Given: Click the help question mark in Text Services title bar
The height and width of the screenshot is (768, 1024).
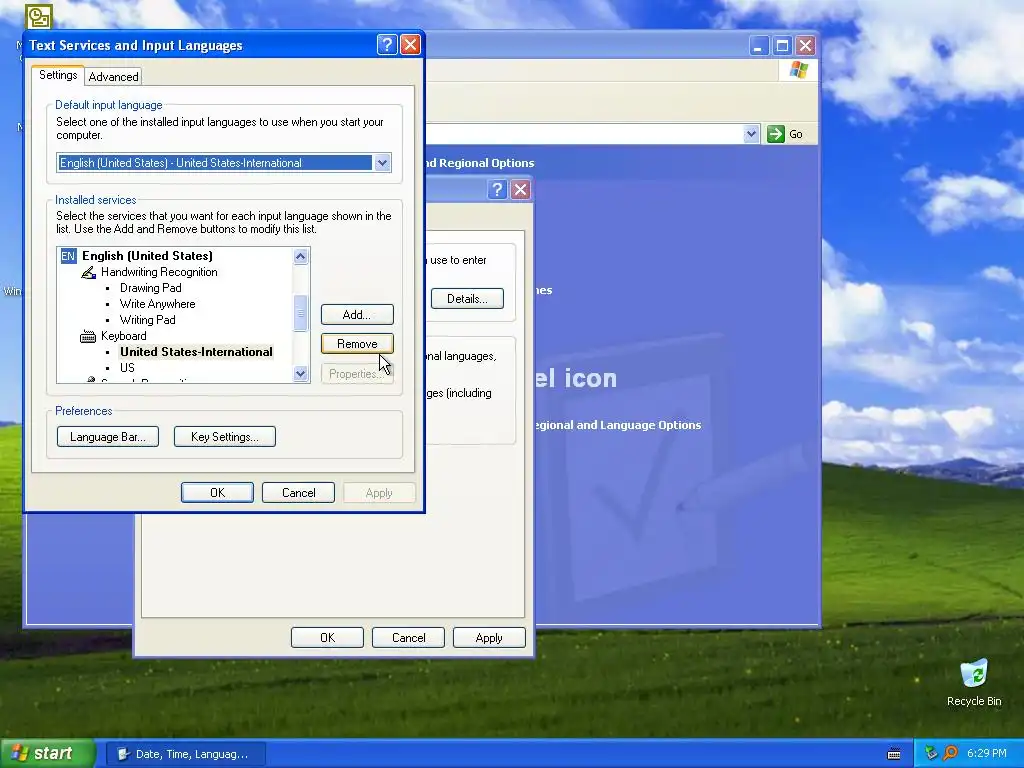Looking at the screenshot, I should coord(387,44).
